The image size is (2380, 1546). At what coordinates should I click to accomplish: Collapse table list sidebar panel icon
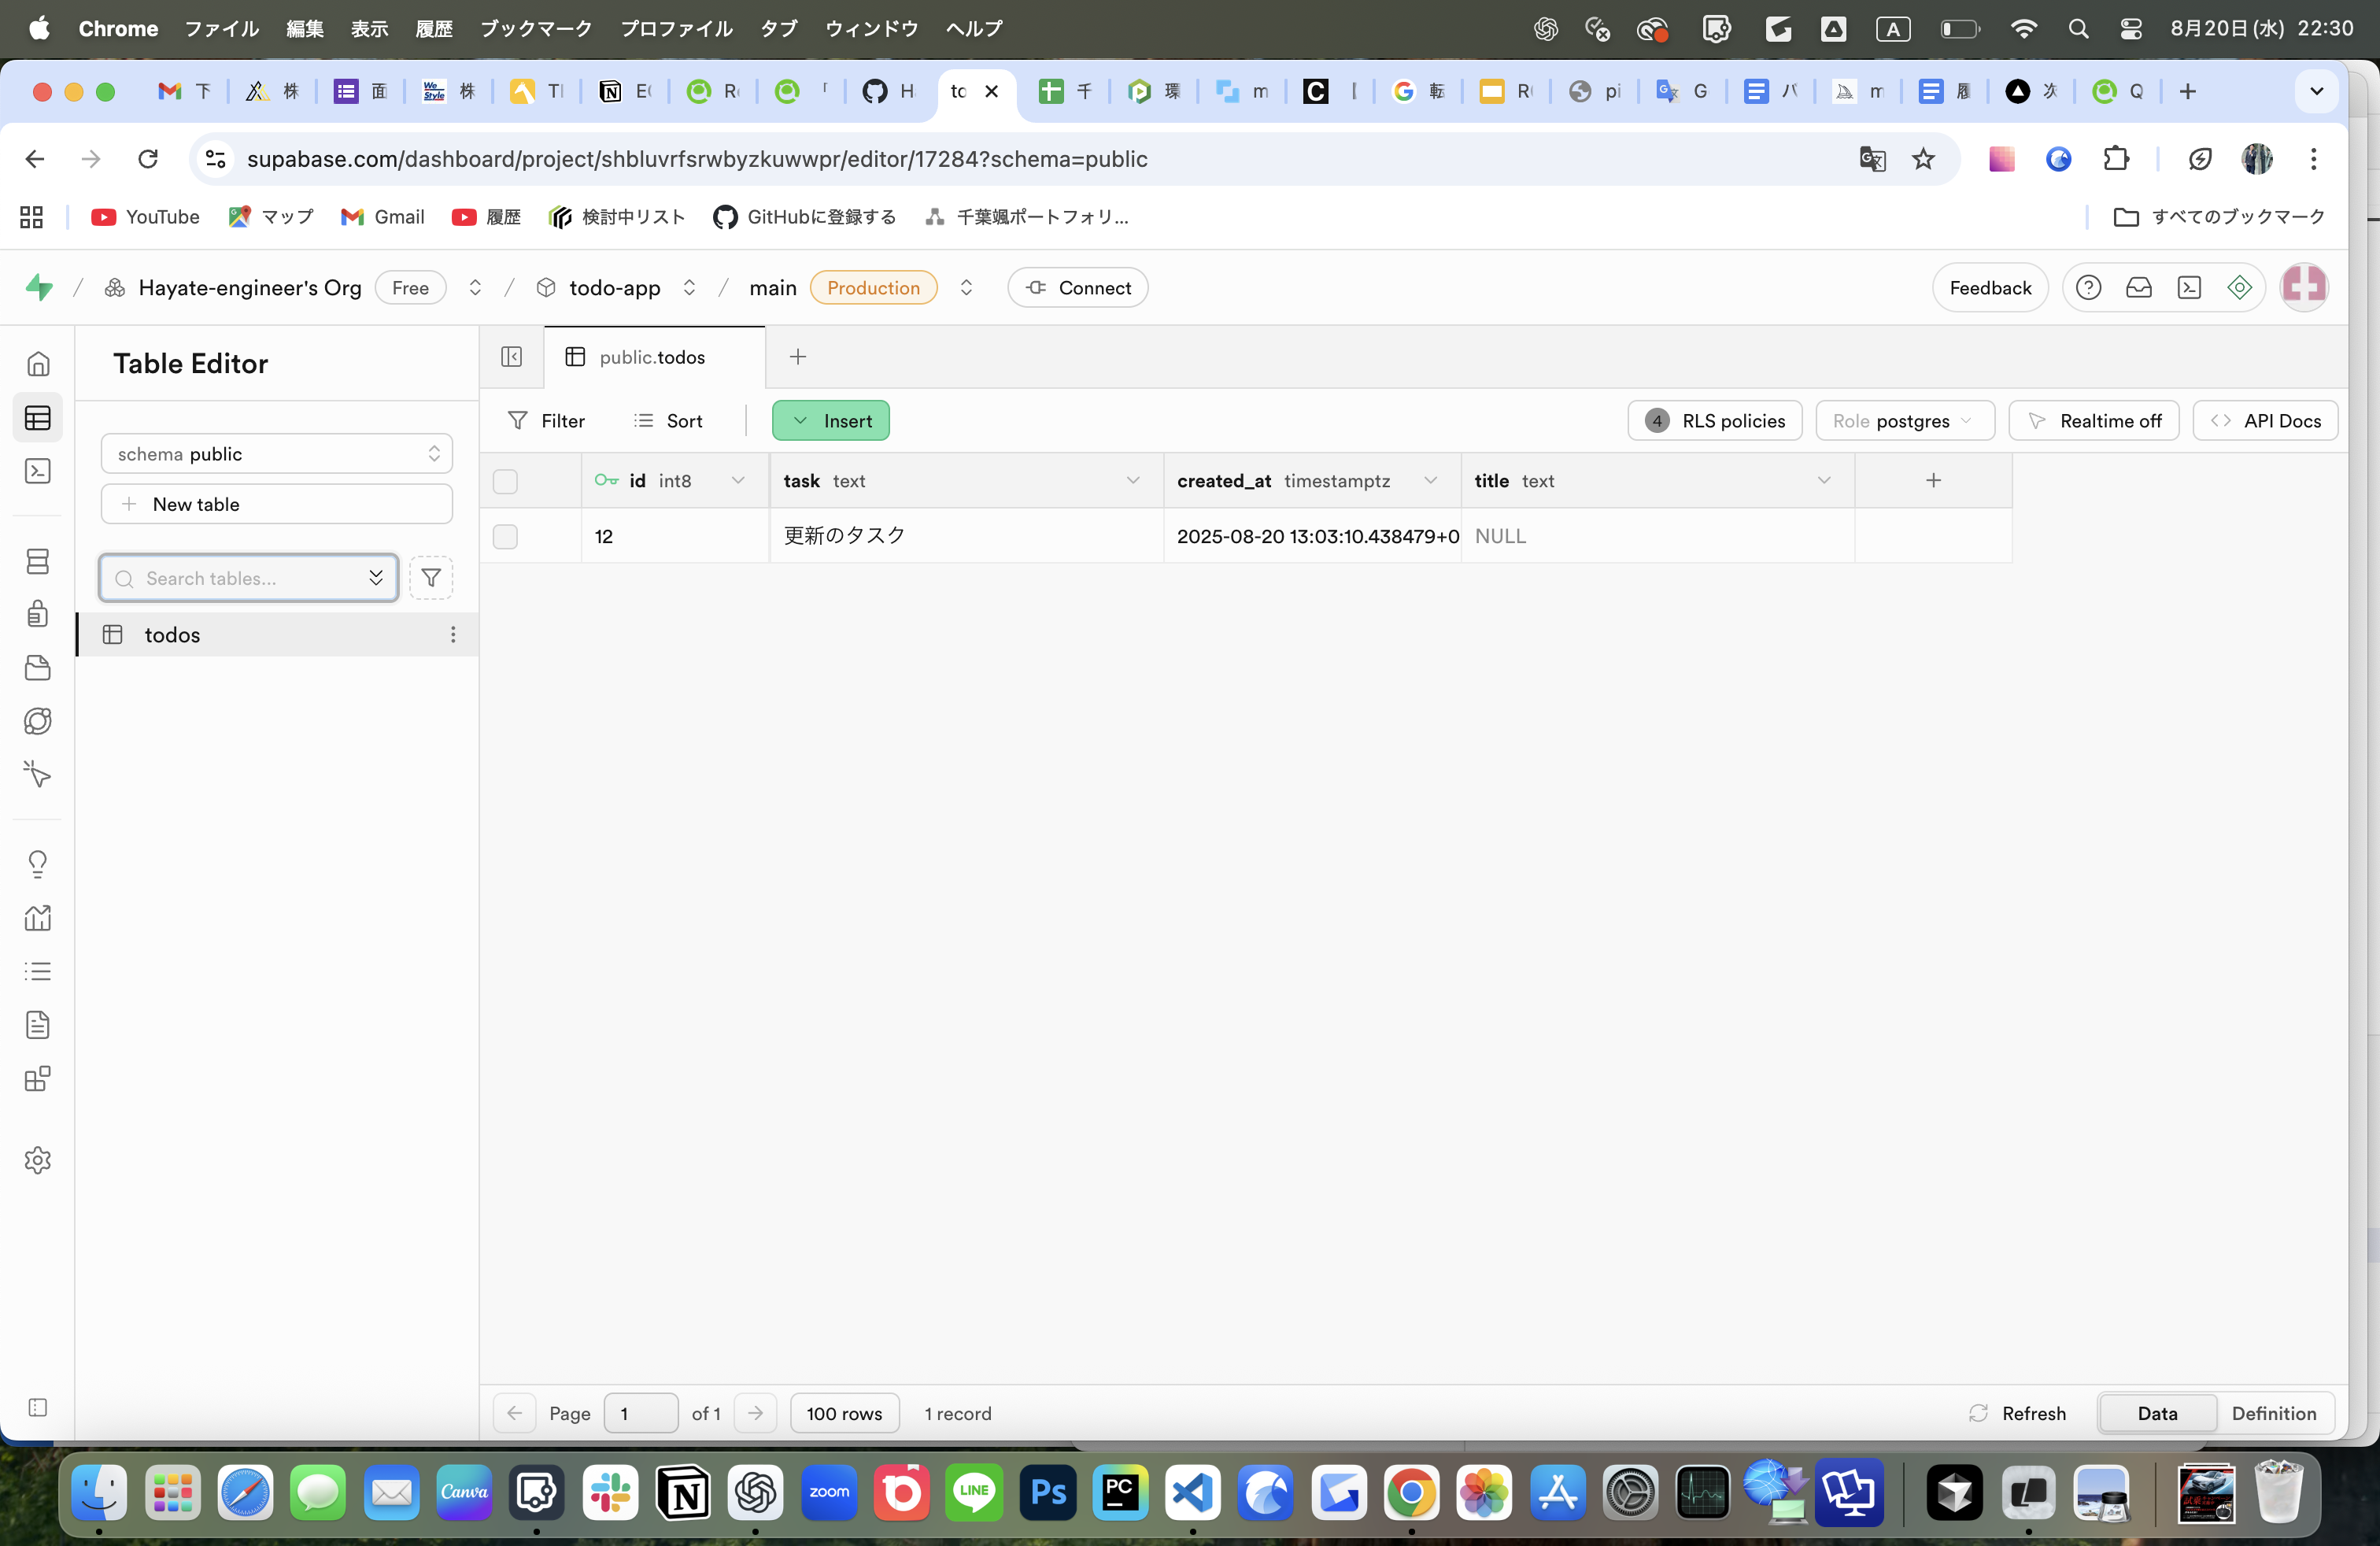pos(511,357)
